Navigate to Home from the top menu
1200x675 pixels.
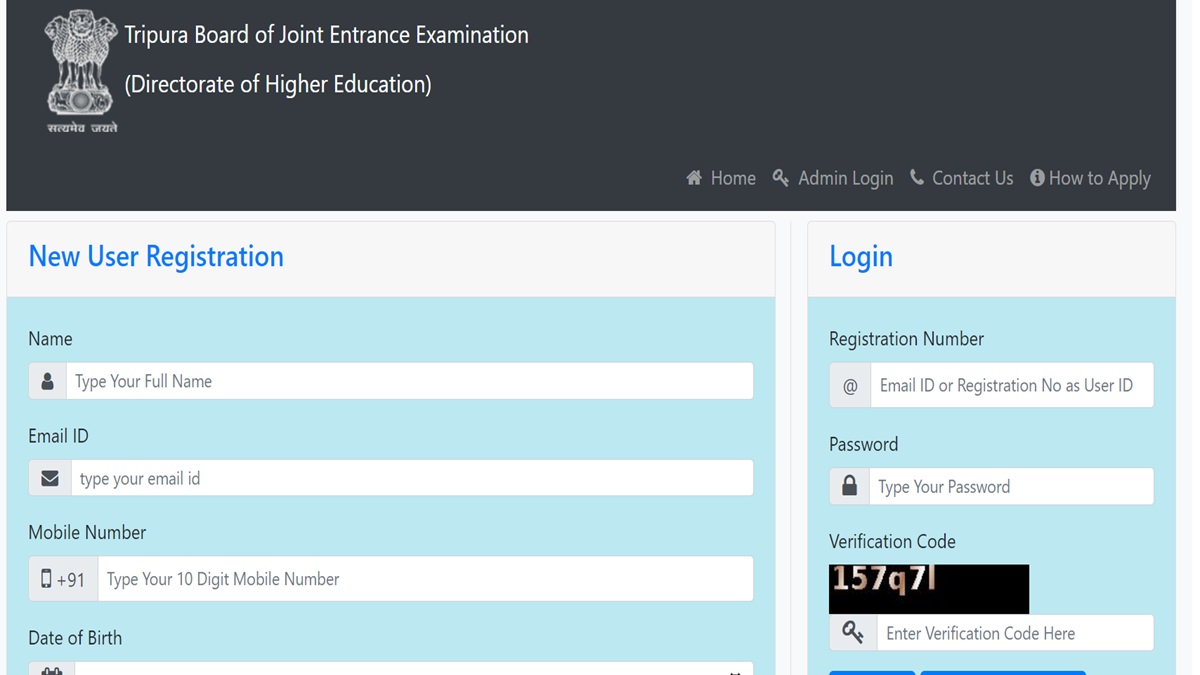(732, 178)
